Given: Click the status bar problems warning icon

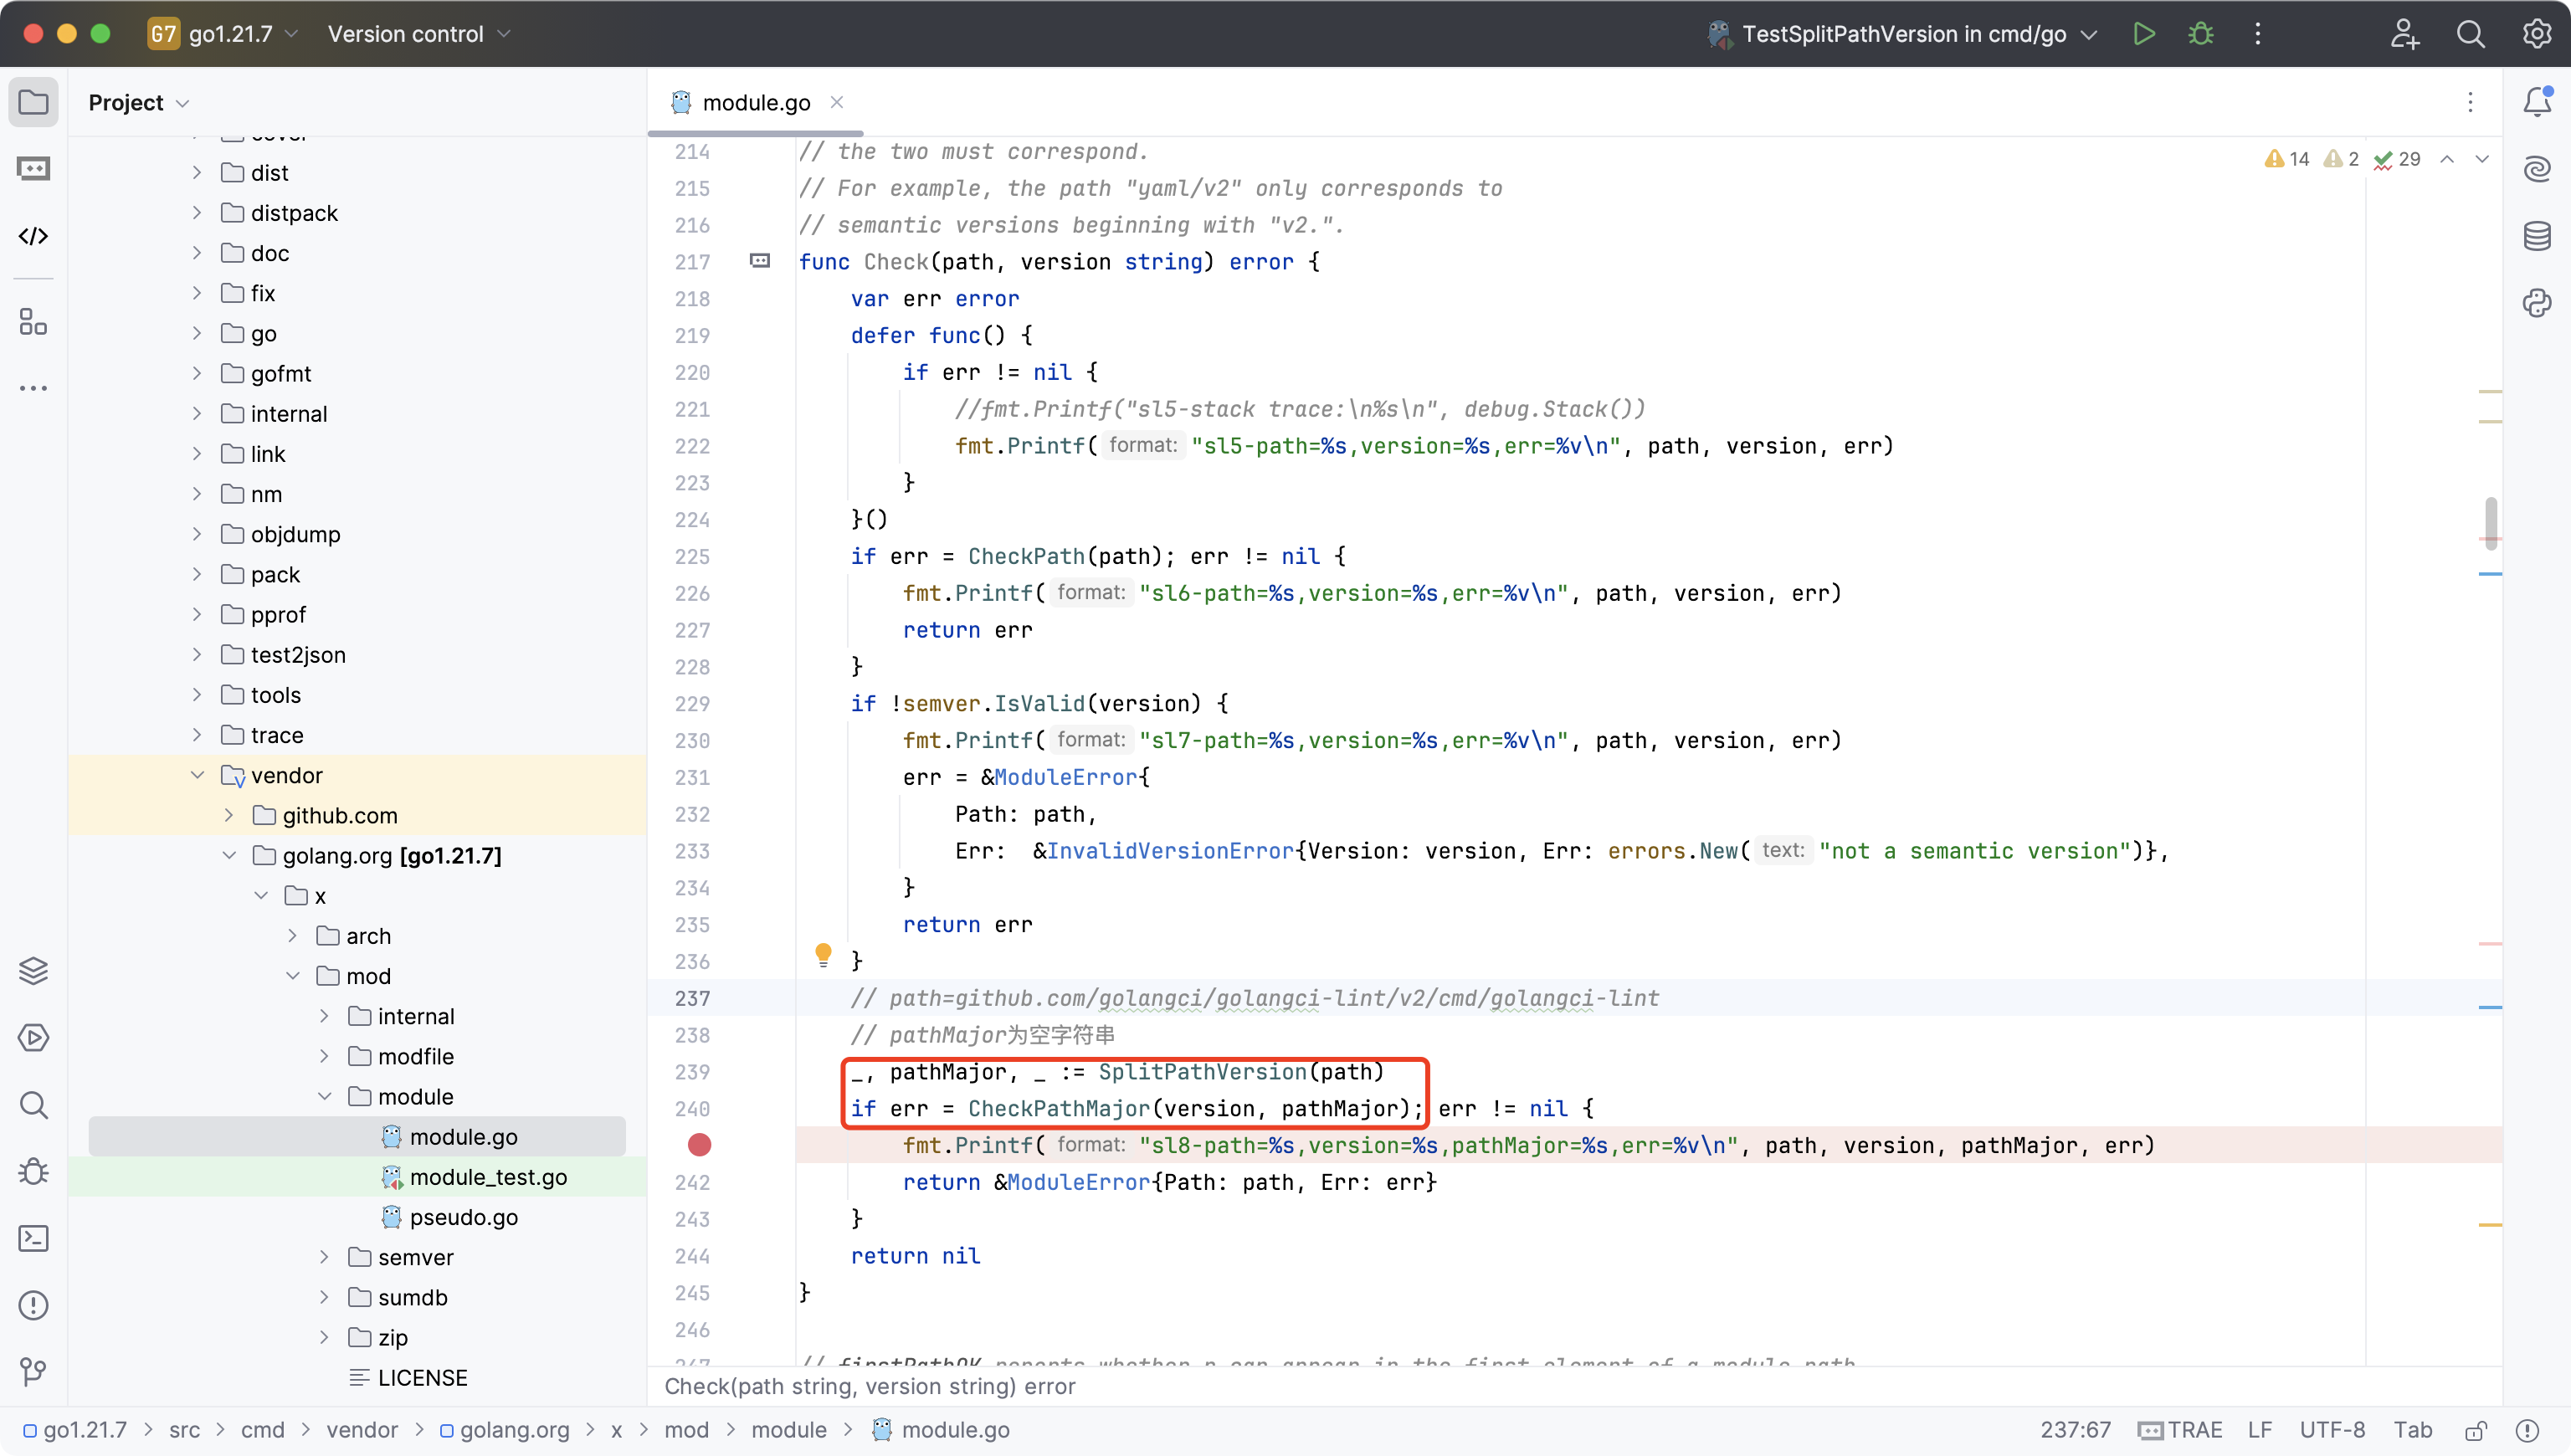Looking at the screenshot, I should click(x=2527, y=1430).
